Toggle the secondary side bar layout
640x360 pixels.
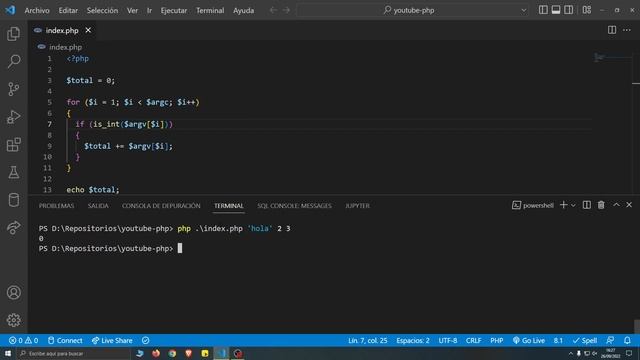tap(568, 10)
